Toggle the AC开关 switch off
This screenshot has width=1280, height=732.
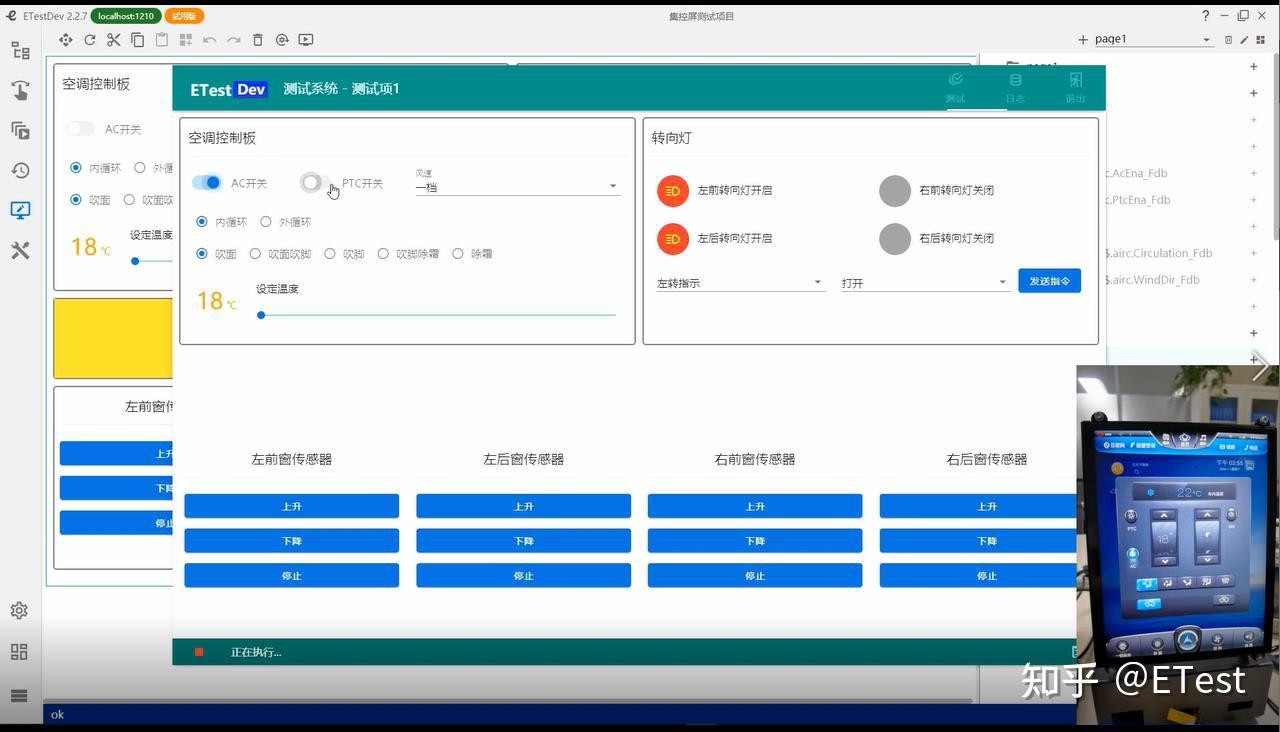[x=208, y=183]
